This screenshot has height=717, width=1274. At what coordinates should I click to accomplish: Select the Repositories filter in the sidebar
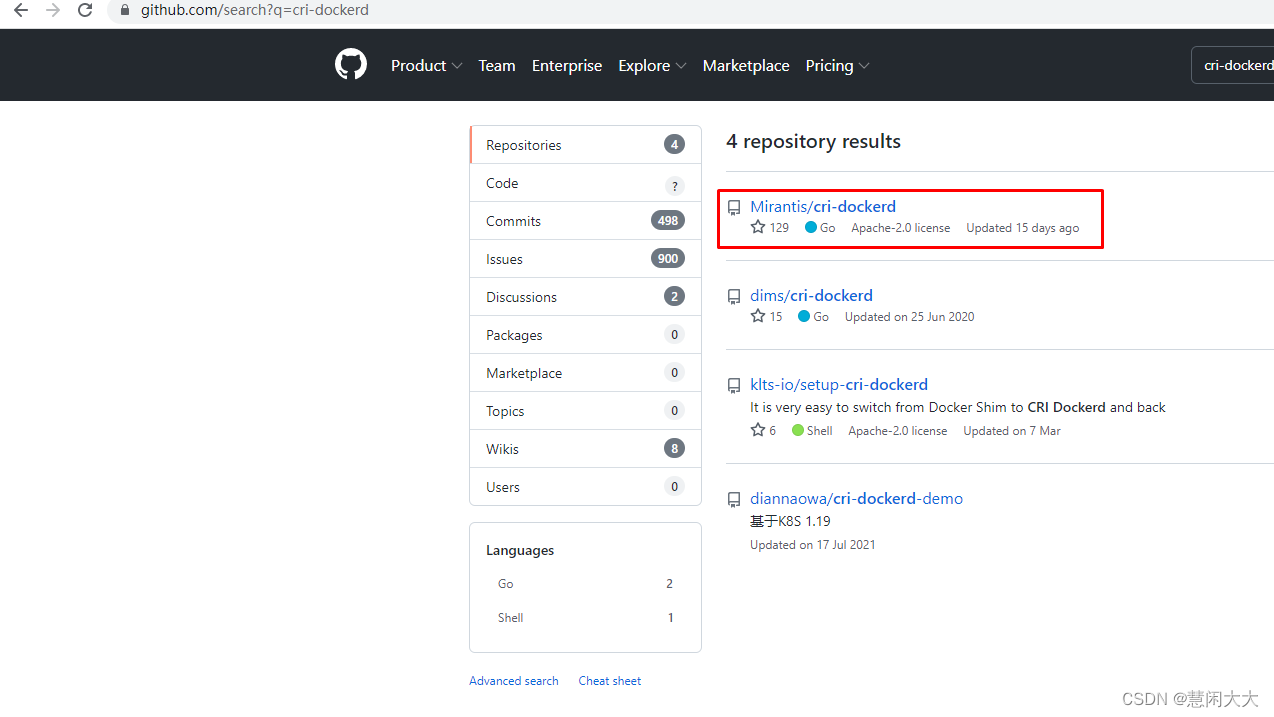coord(585,145)
